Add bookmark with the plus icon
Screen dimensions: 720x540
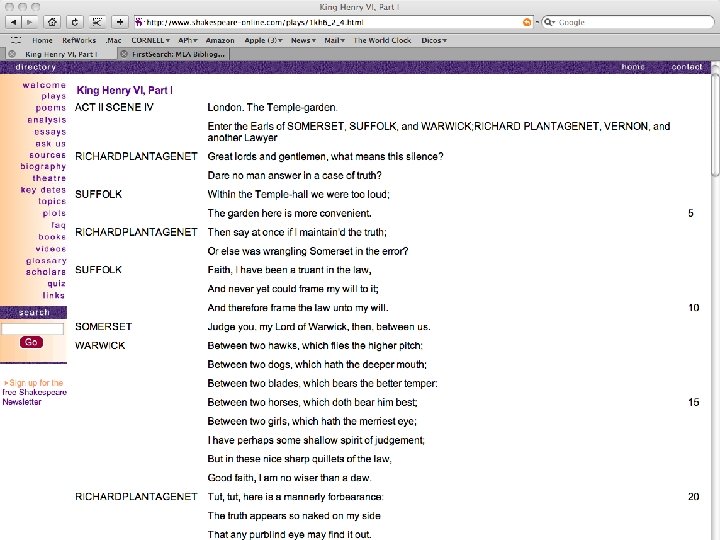120,22
